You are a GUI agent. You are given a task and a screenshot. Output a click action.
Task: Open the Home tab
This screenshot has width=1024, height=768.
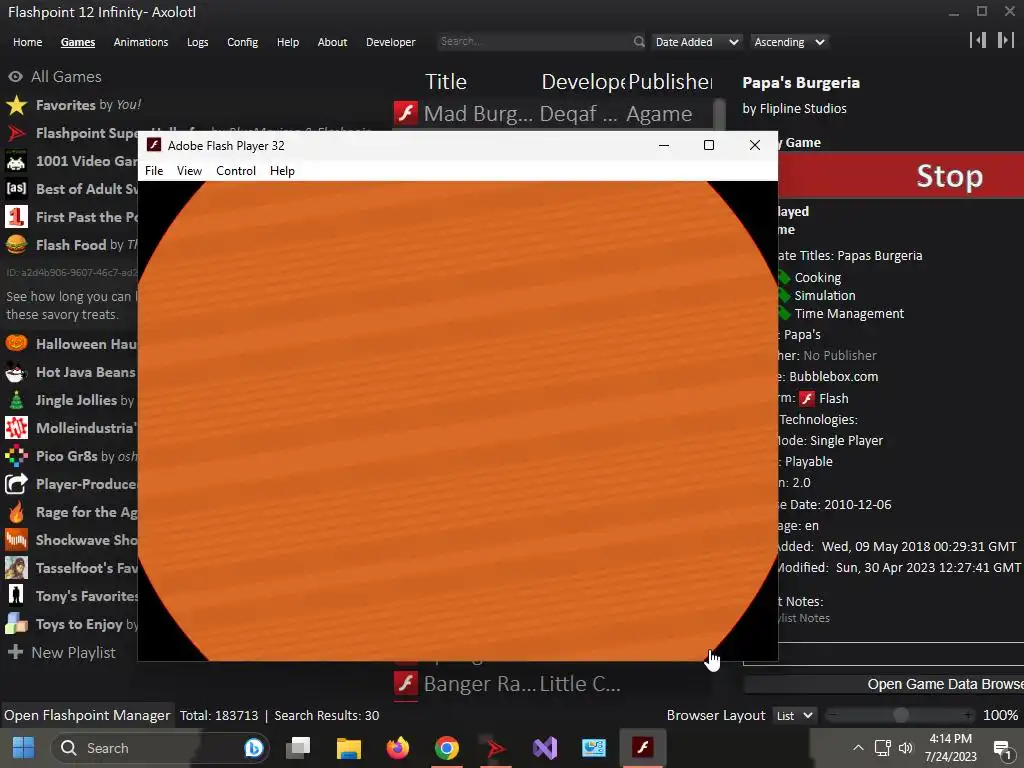coord(27,42)
